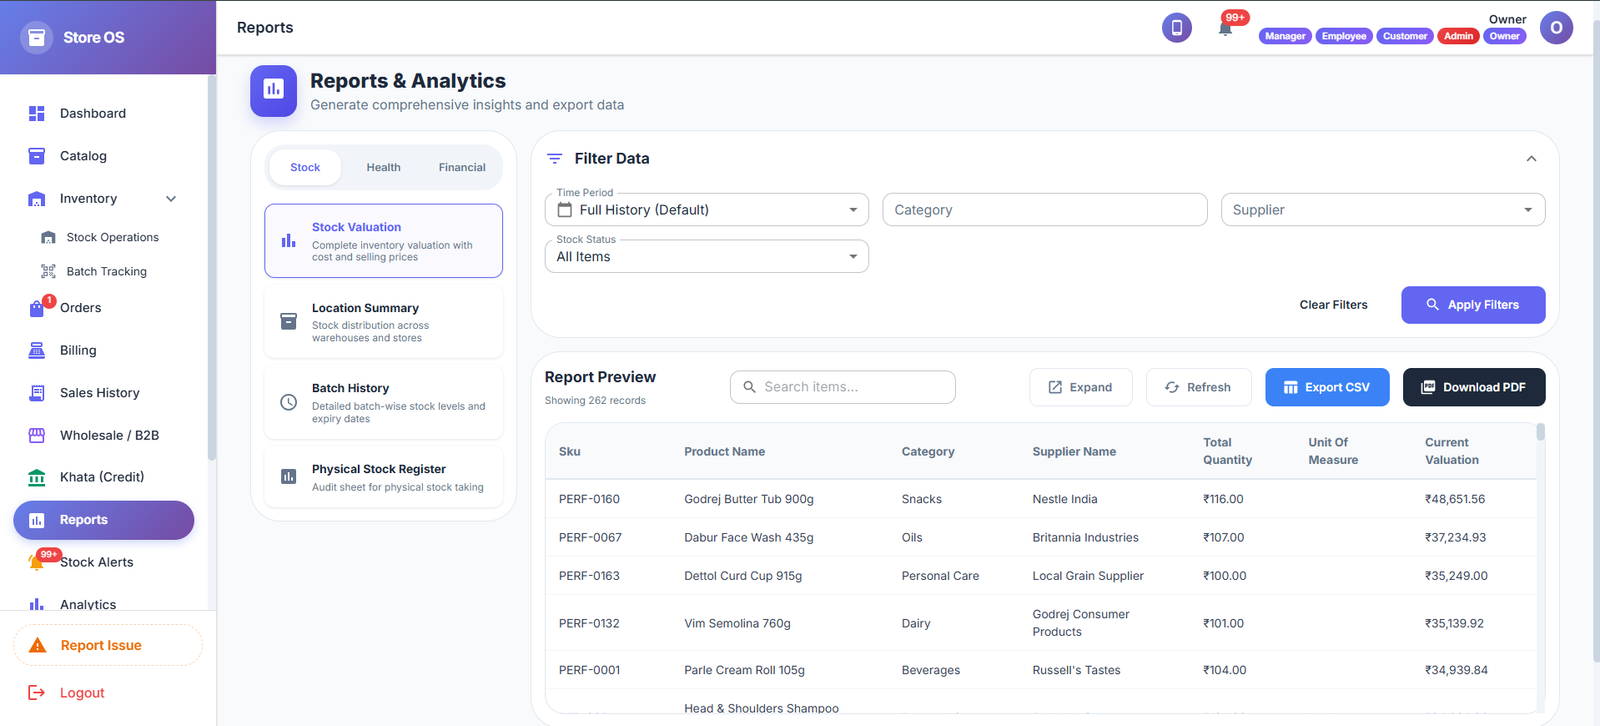Viewport: 1600px width, 726px height.
Task: Switch to the Customer role badge
Action: (x=1405, y=36)
